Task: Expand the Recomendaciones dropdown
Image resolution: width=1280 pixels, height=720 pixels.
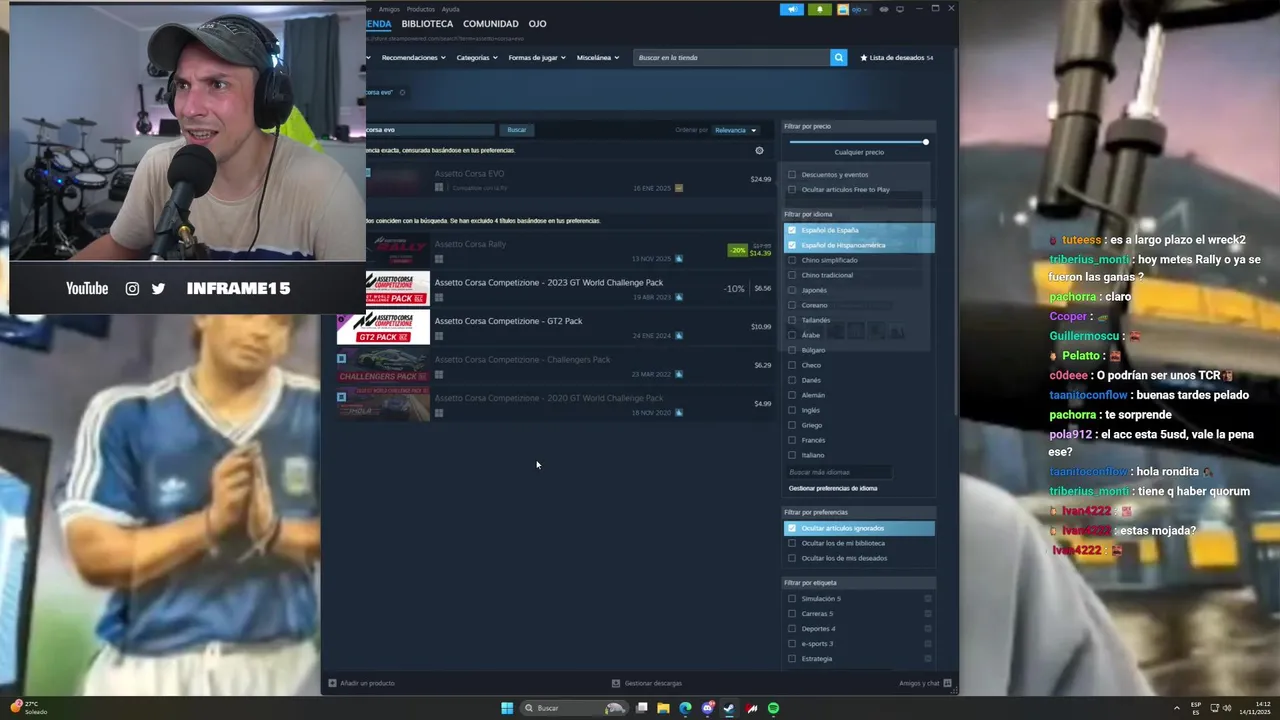Action: click(x=414, y=58)
